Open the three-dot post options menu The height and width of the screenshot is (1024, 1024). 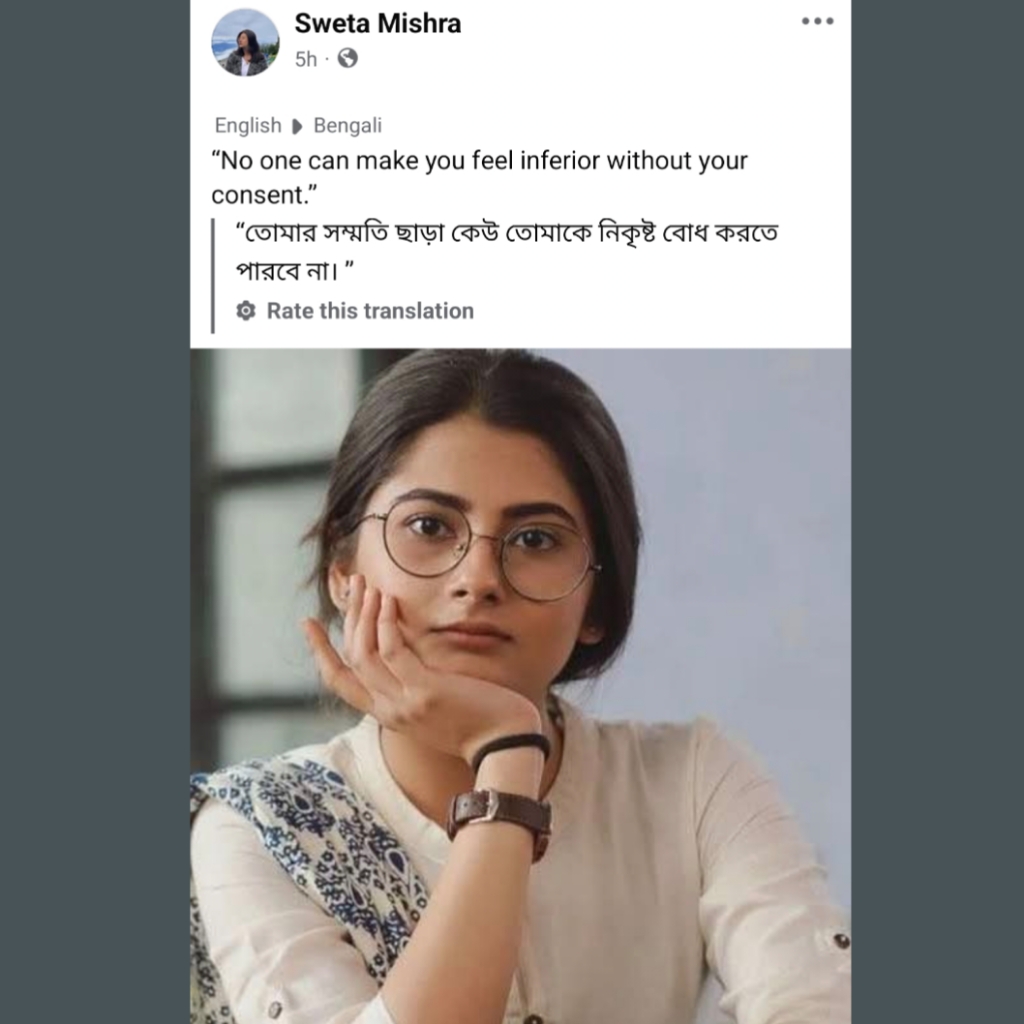(x=817, y=22)
